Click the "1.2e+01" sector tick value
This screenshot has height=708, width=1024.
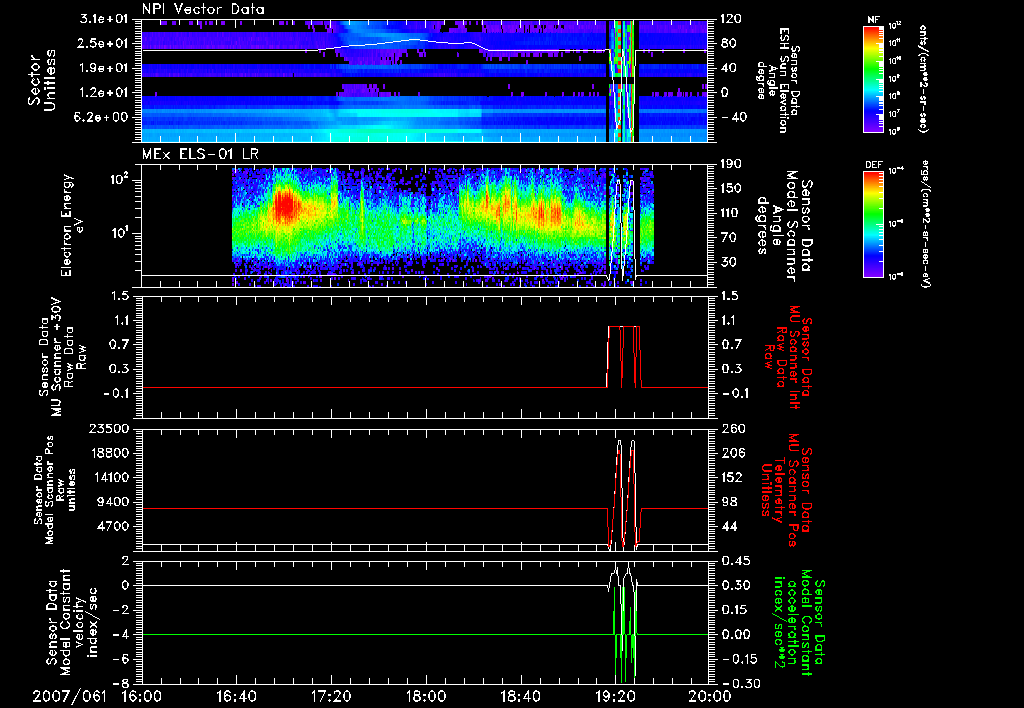106,93
